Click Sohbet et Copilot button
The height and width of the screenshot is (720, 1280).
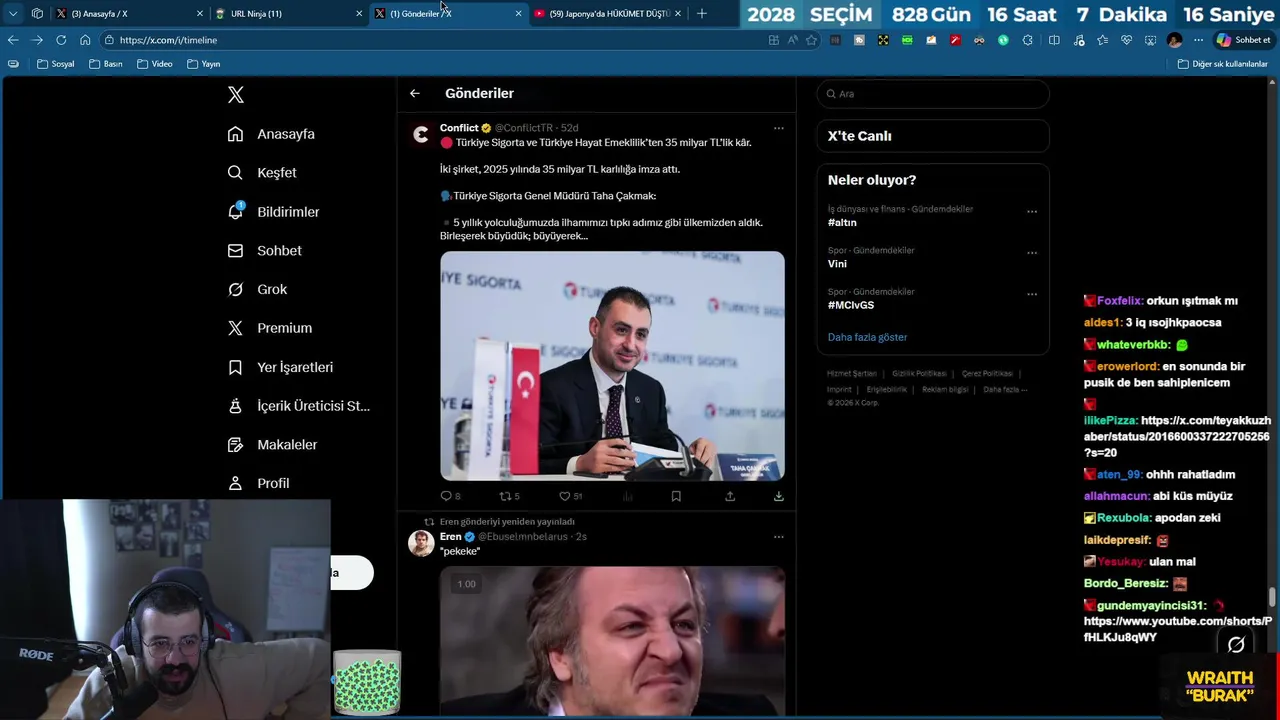coord(1243,40)
